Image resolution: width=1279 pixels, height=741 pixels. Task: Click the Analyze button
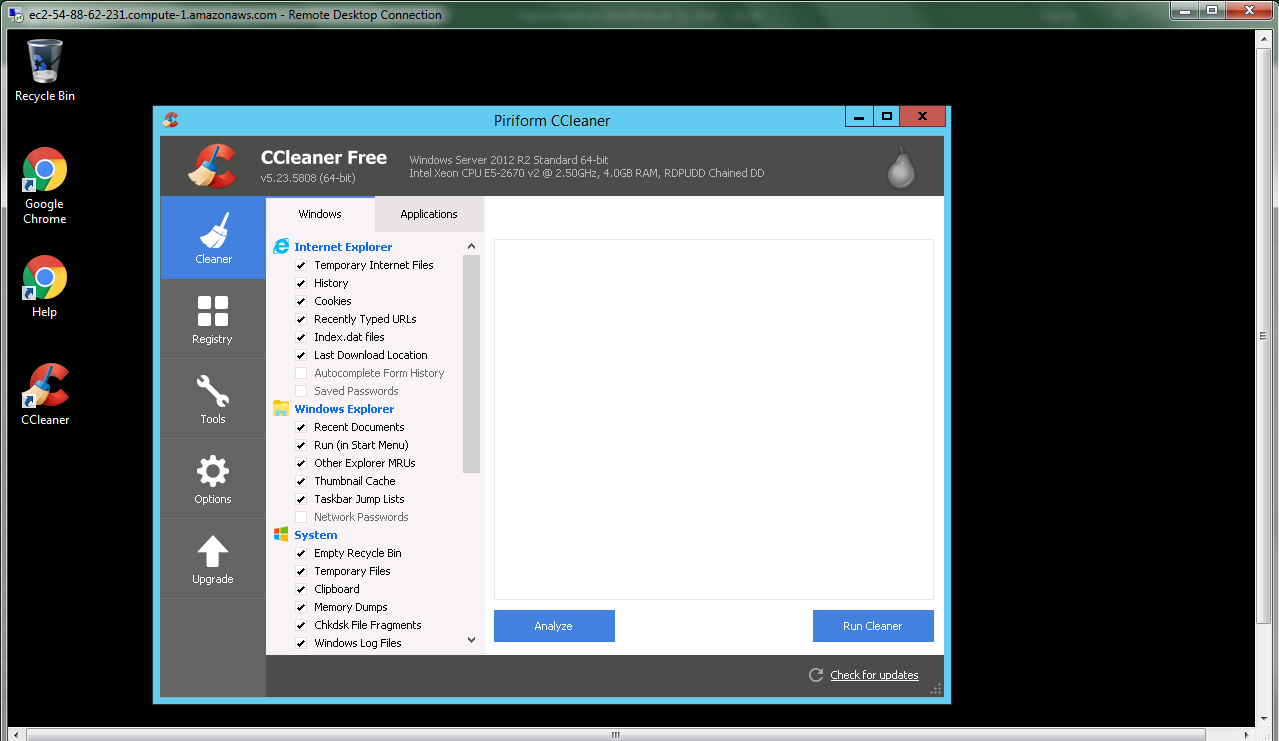pos(554,626)
